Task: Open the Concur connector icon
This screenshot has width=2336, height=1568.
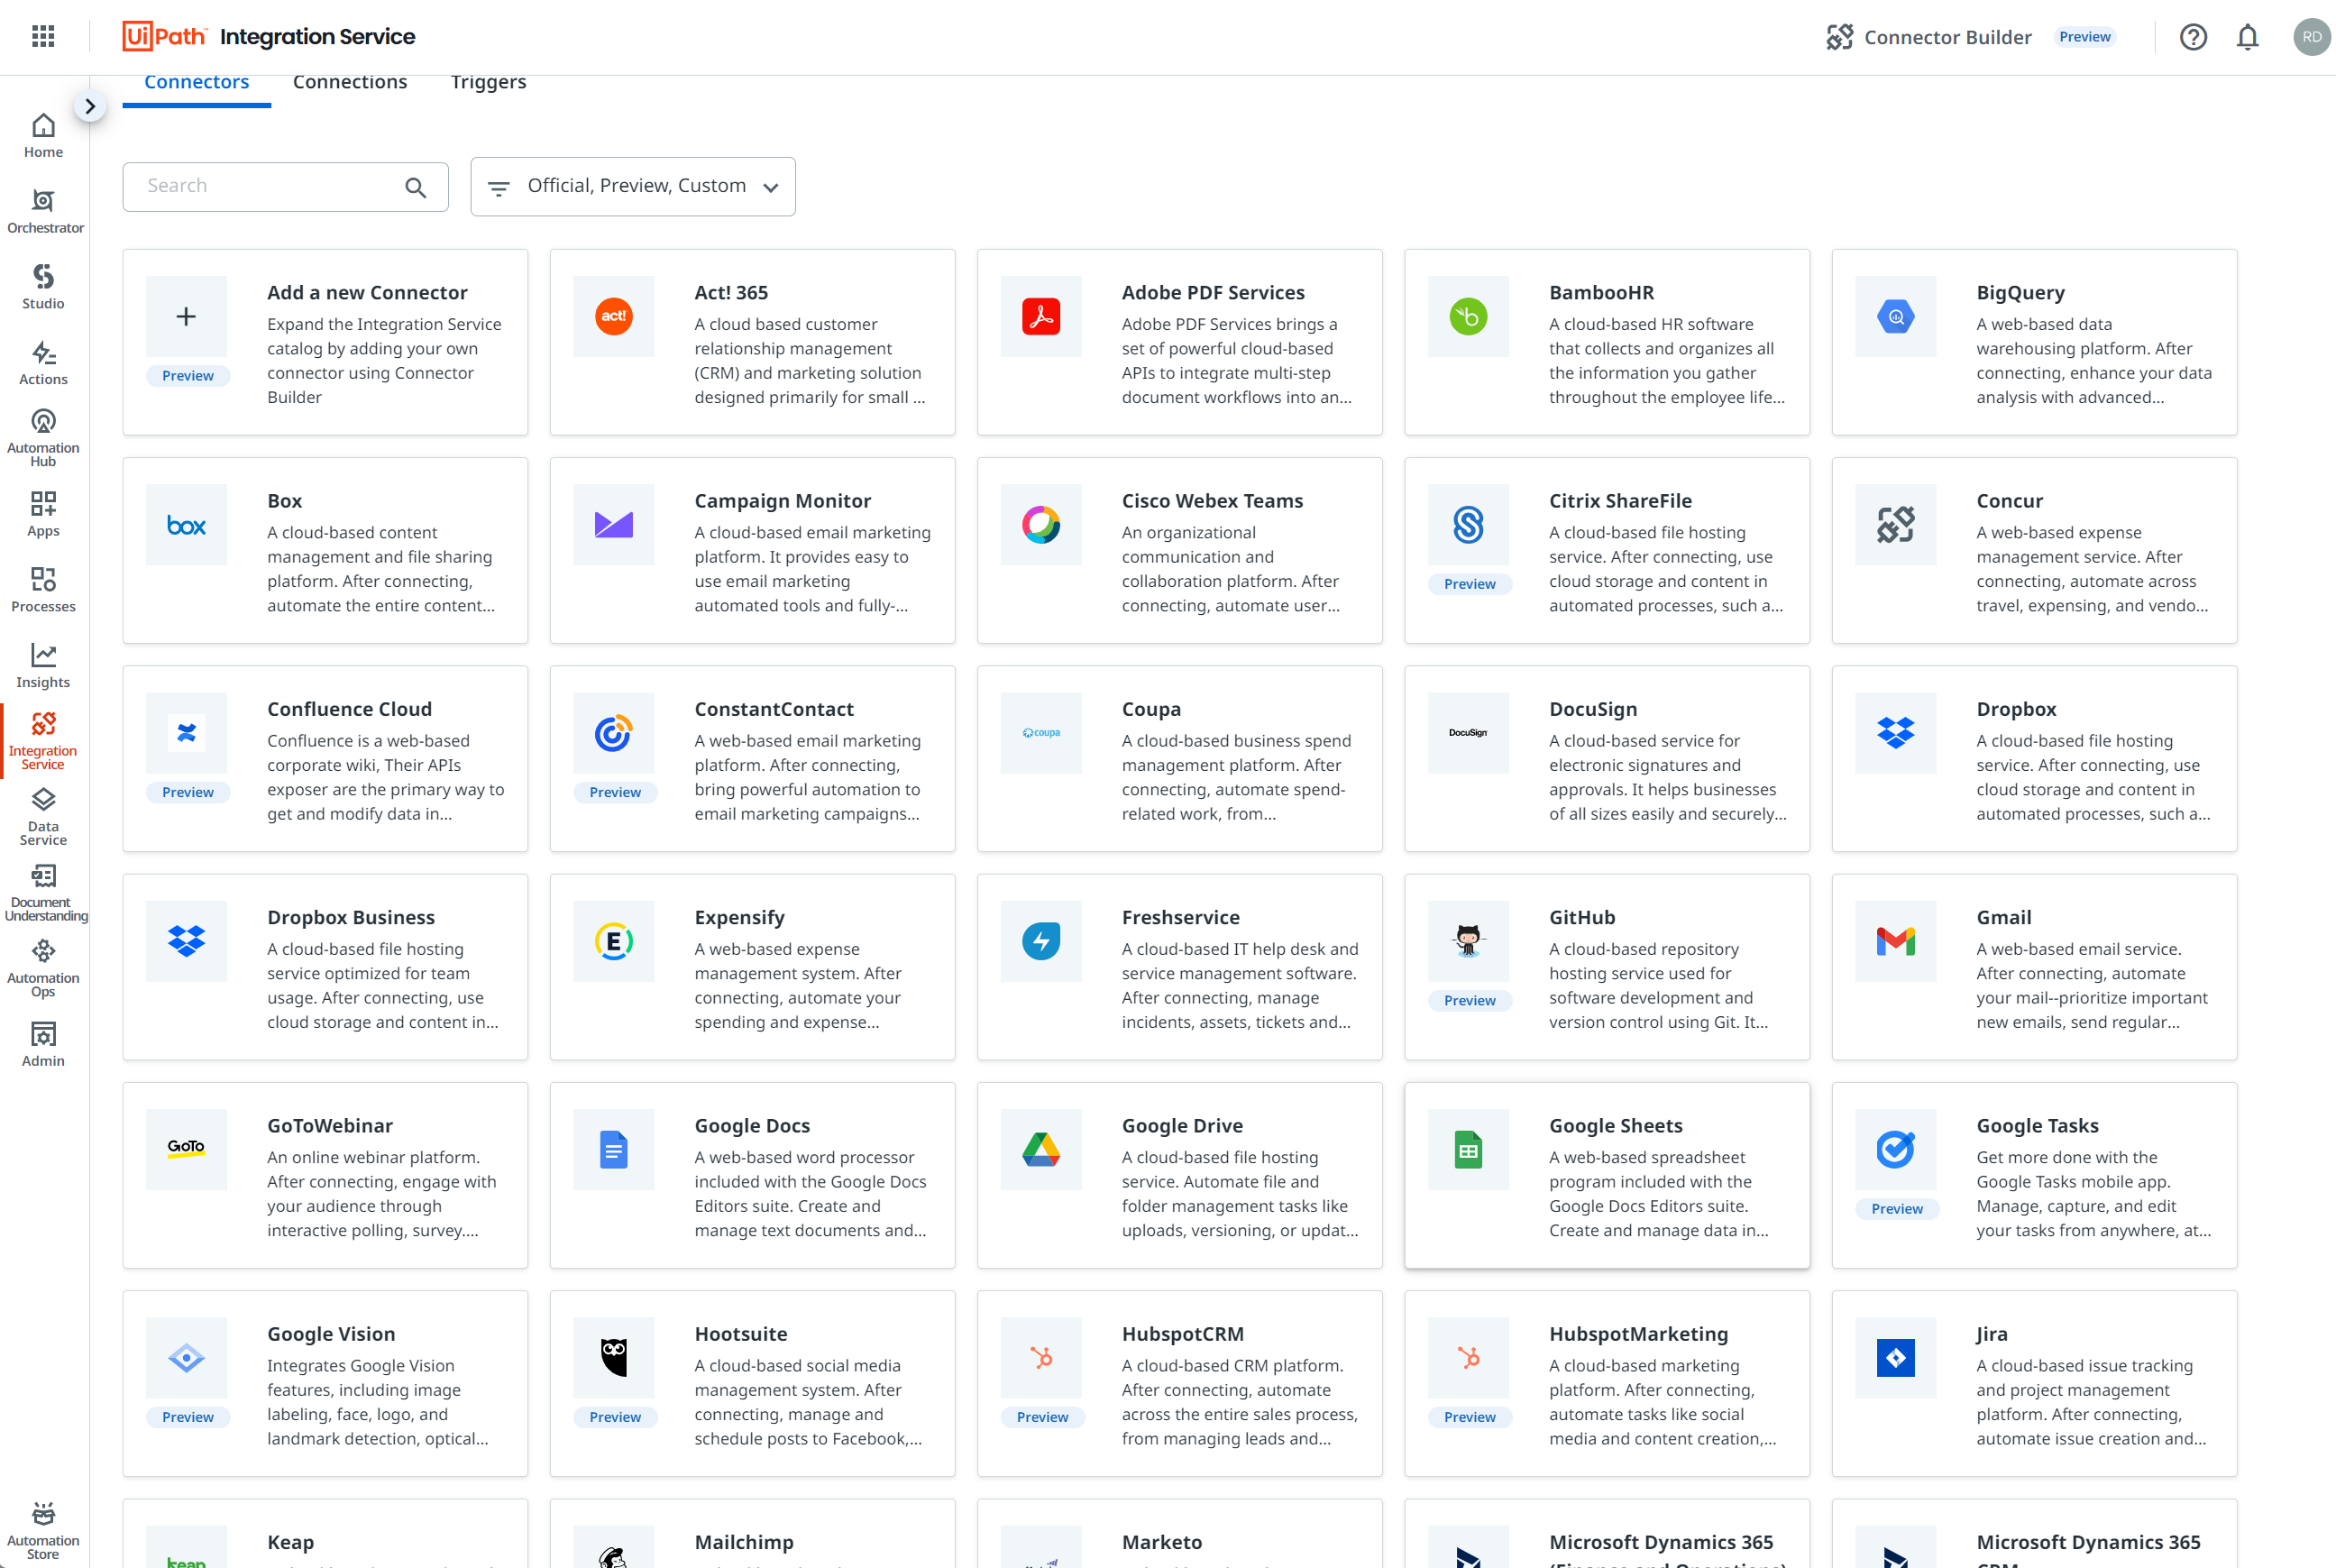Action: (1896, 525)
